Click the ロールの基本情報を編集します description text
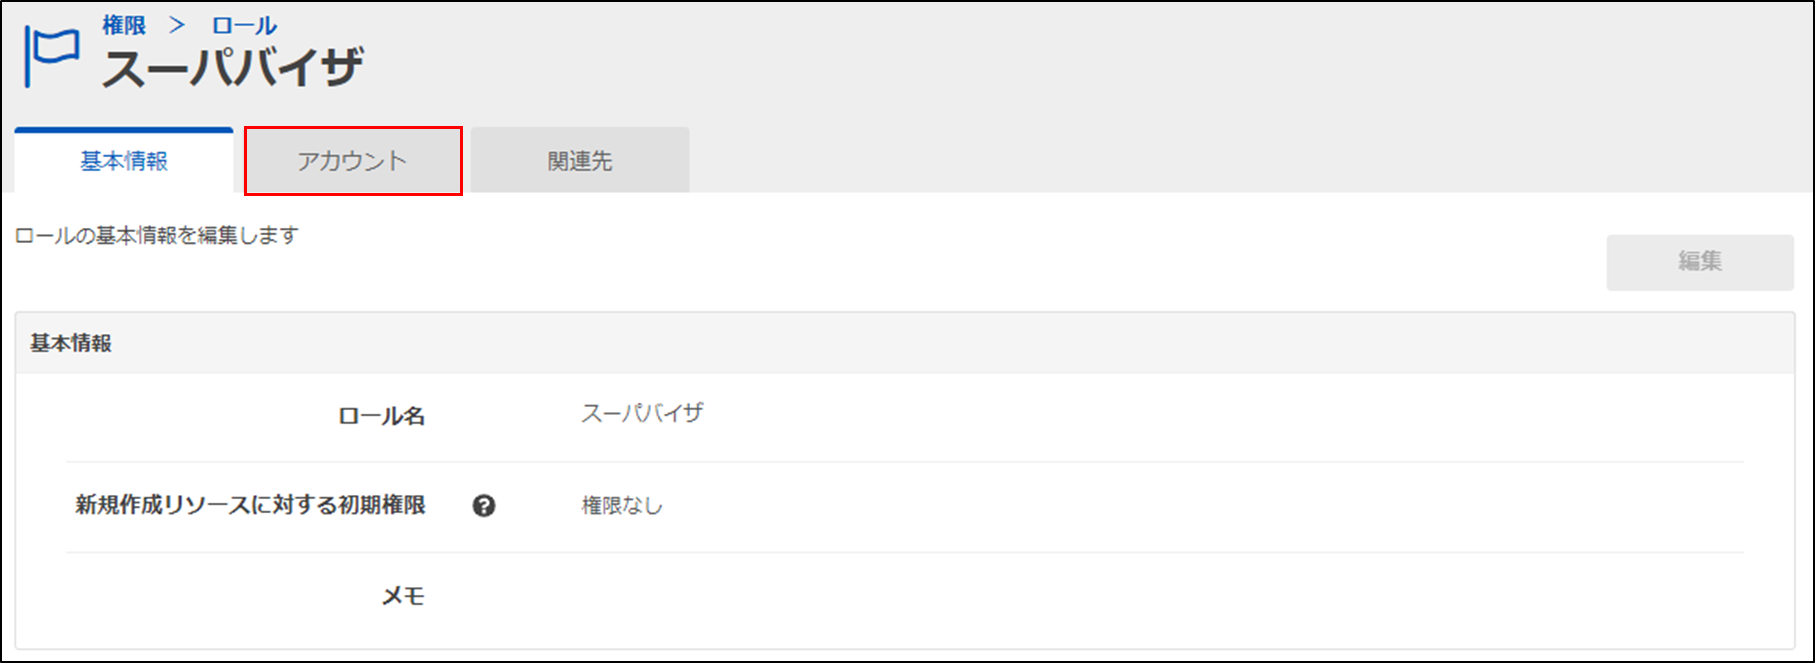Image resolution: width=1815 pixels, height=663 pixels. [157, 235]
